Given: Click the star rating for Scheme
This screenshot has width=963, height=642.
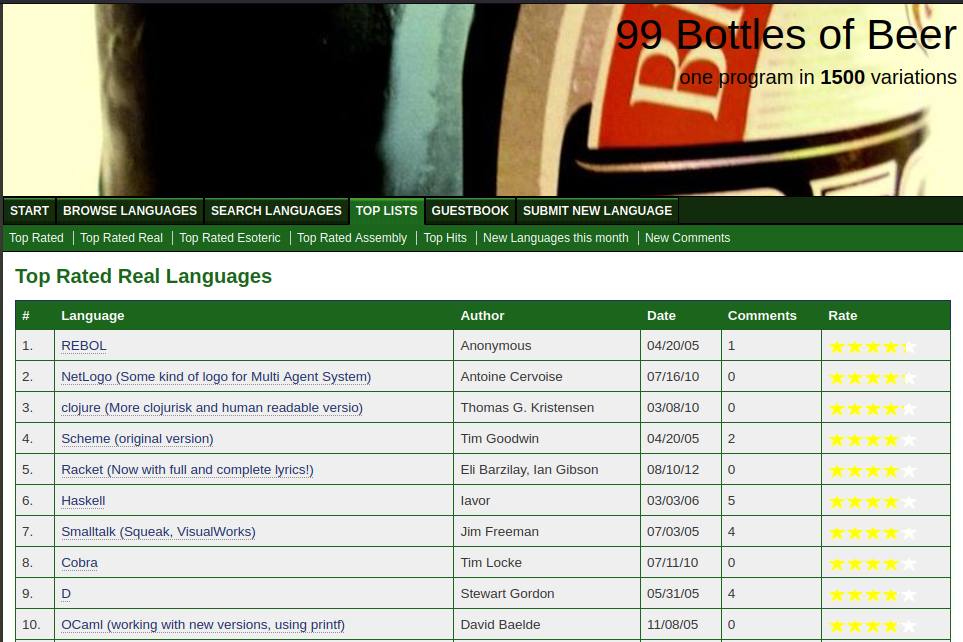Looking at the screenshot, I should 872,440.
